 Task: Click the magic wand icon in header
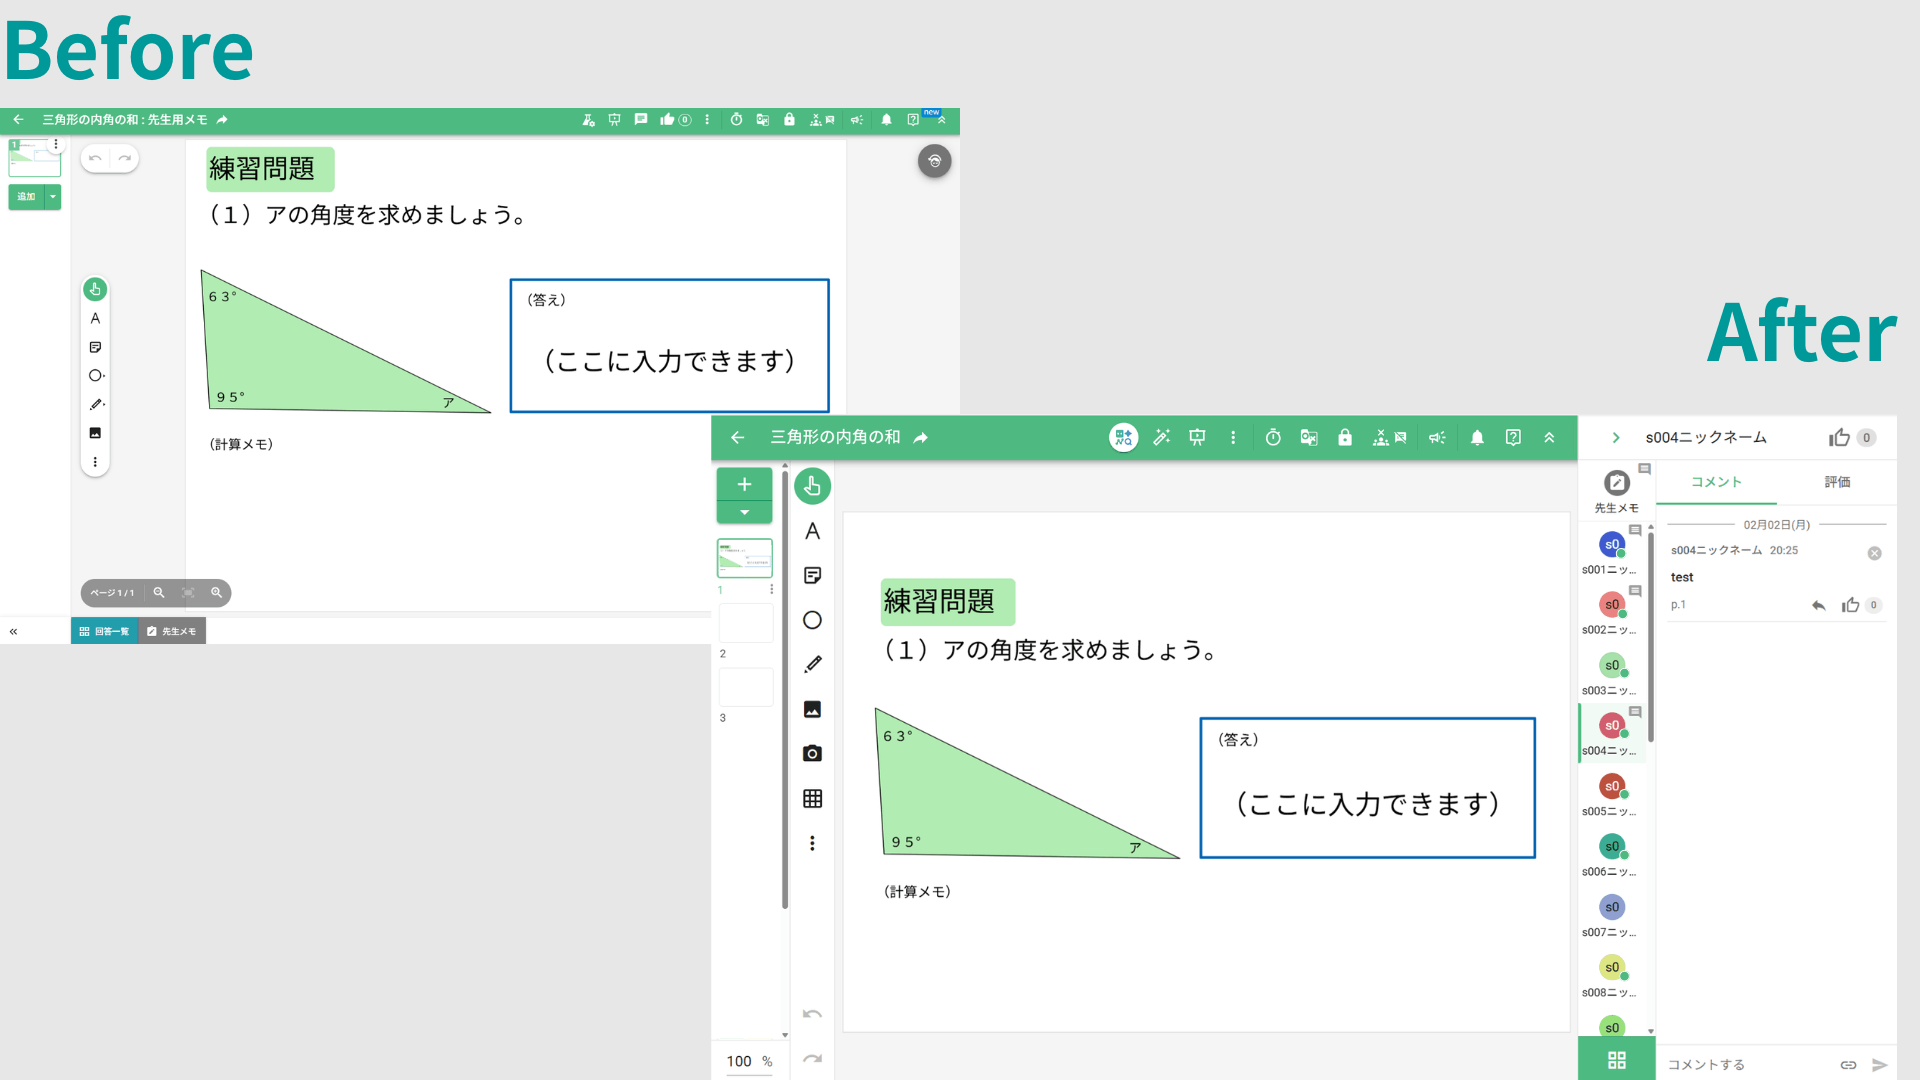tap(1161, 437)
